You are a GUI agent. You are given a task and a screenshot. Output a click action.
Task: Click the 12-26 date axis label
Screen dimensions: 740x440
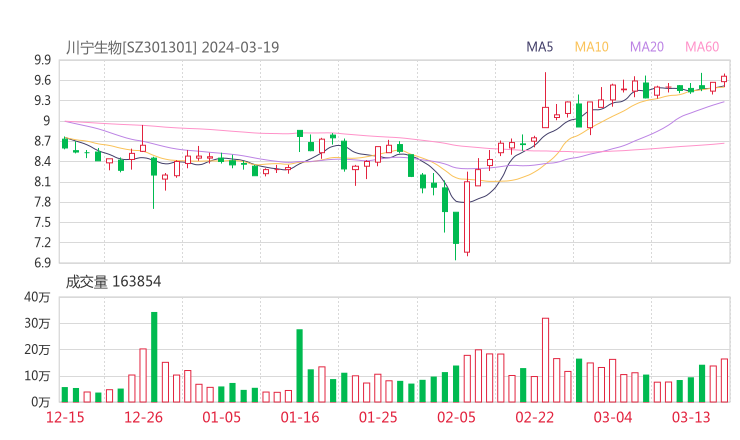click(143, 417)
